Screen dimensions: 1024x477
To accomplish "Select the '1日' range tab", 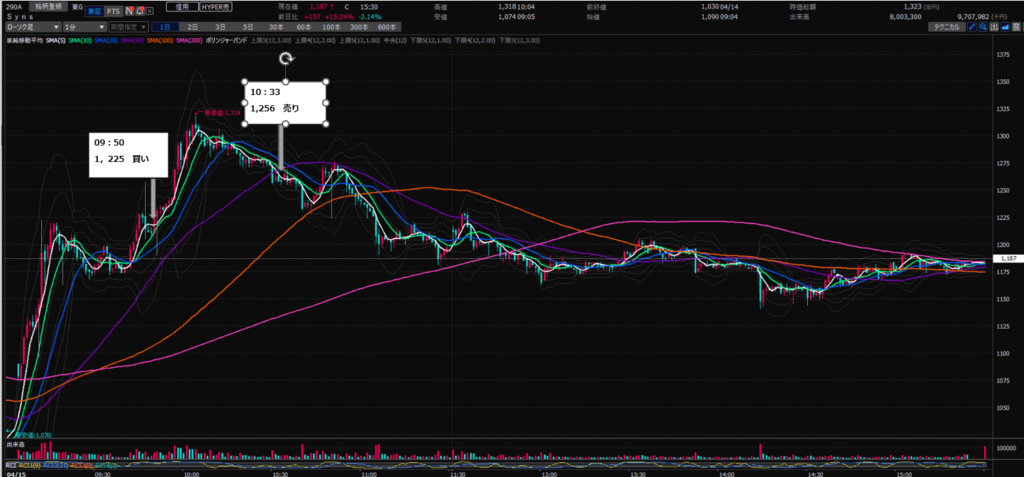I will point(165,27).
